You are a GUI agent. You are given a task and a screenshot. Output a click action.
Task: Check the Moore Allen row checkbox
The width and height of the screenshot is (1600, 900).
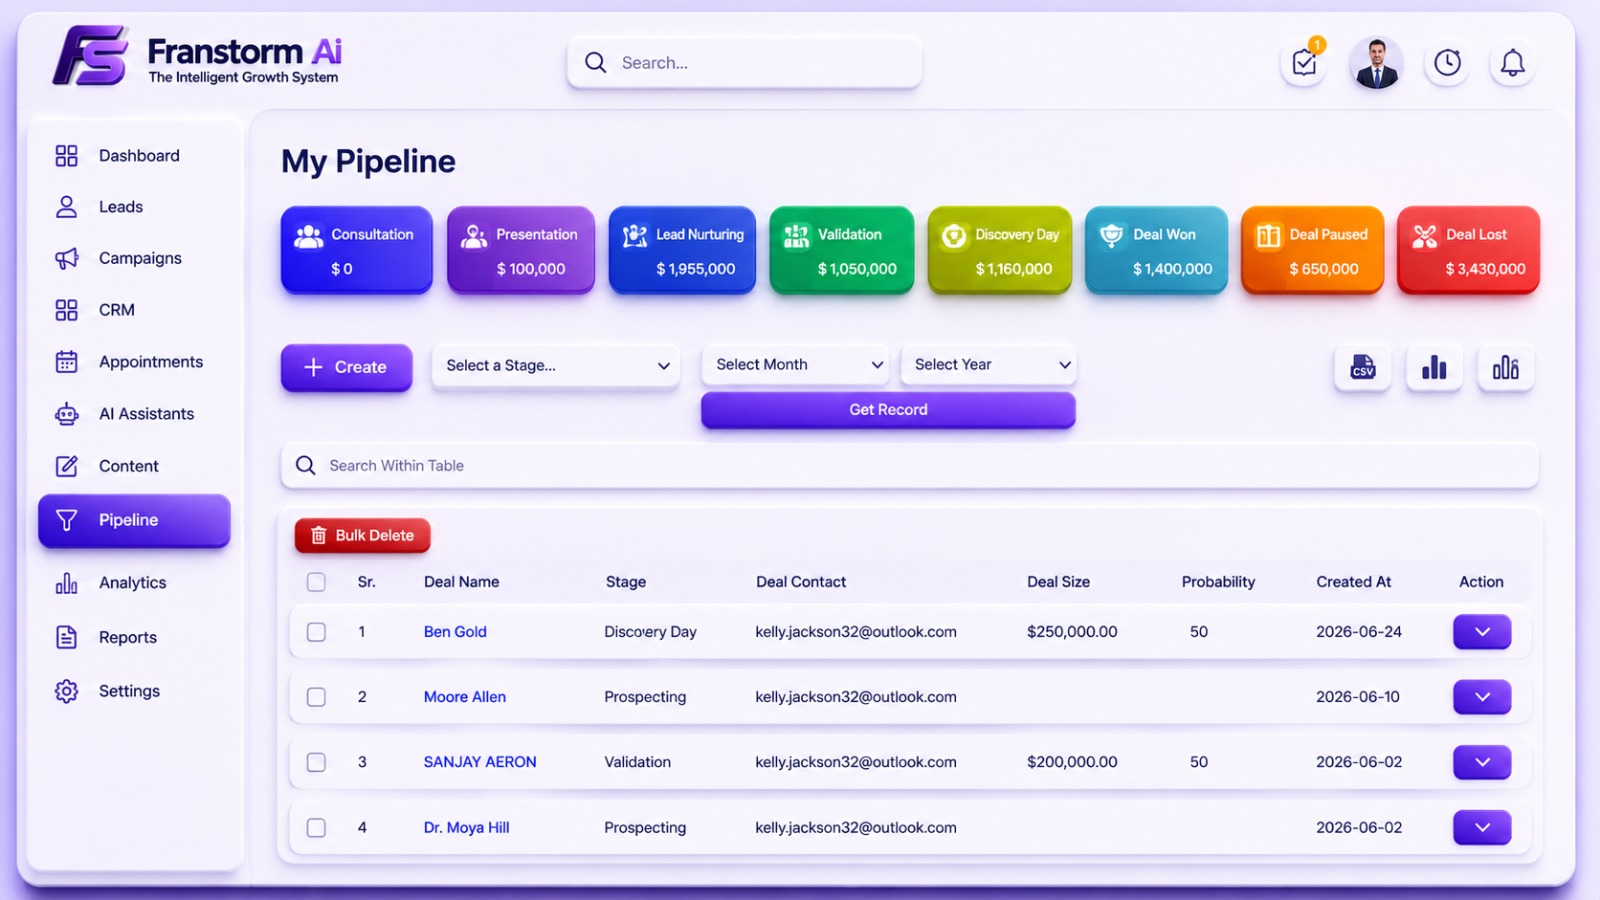tap(316, 697)
